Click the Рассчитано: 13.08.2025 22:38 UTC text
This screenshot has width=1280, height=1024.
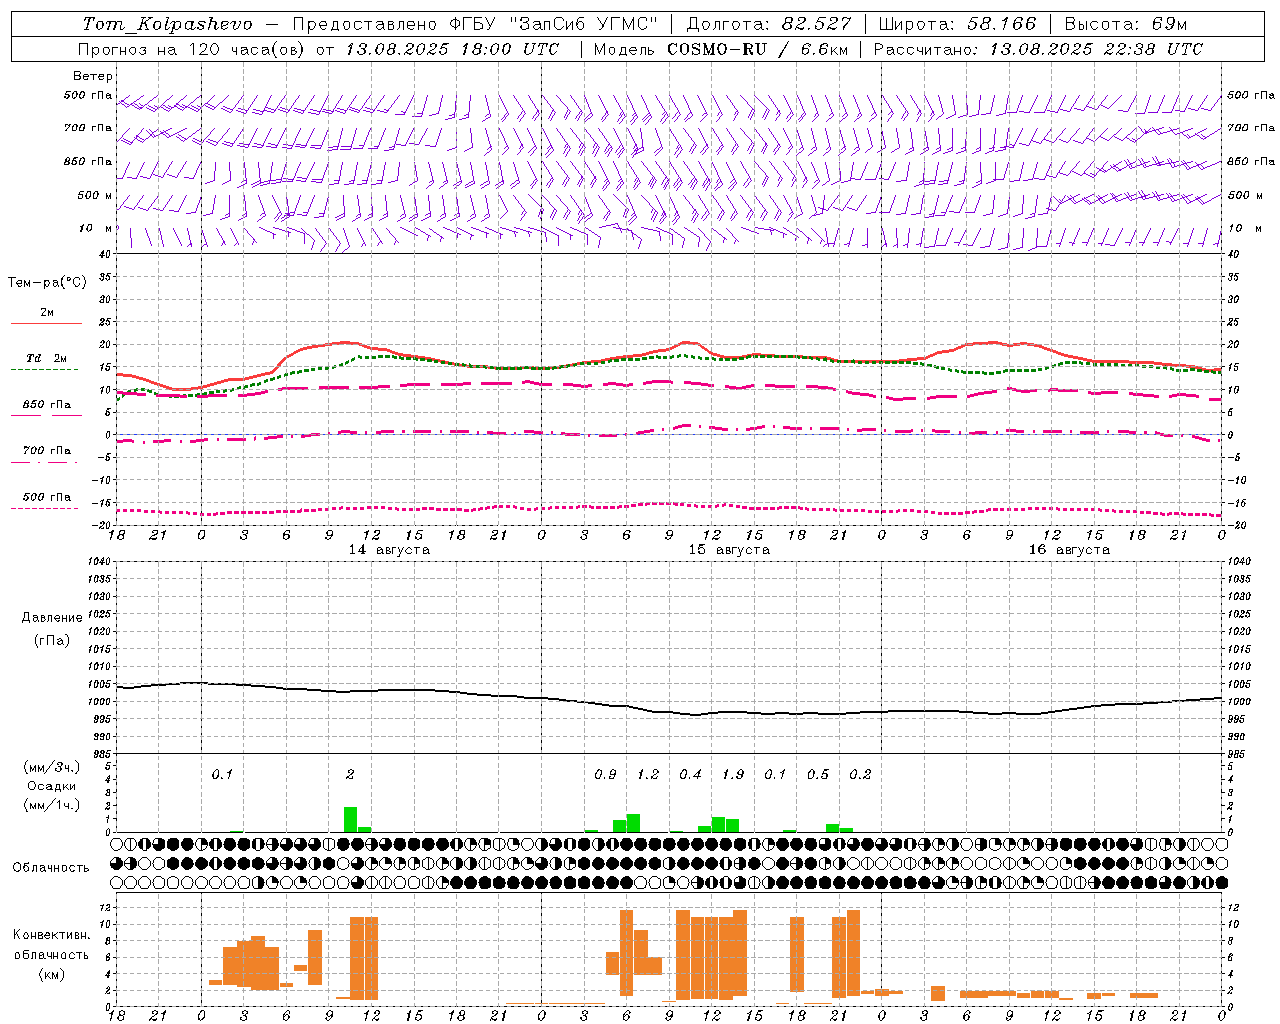[x=1038, y=49]
